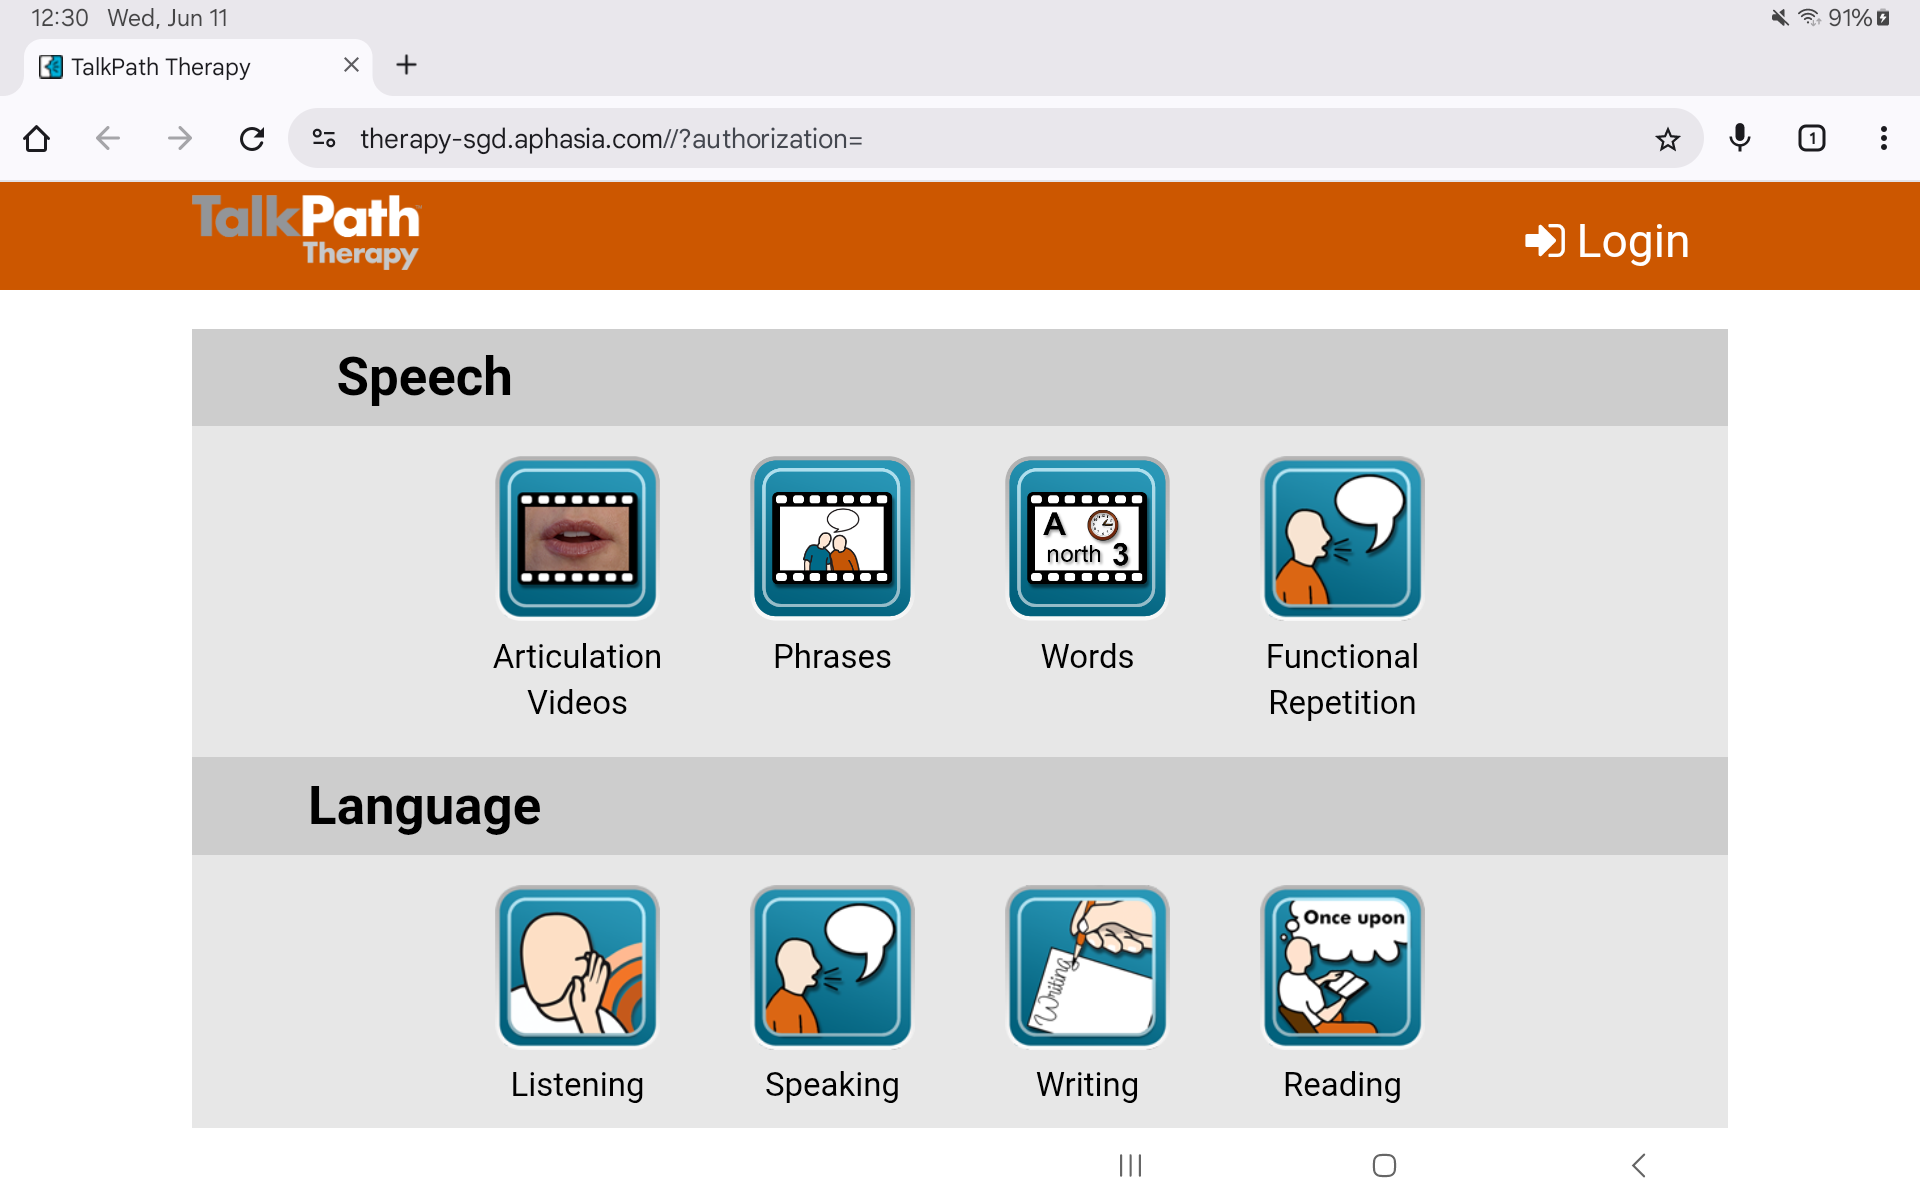Viewport: 1920px width, 1200px height.
Task: Reload the current page
Action: pos(252,138)
